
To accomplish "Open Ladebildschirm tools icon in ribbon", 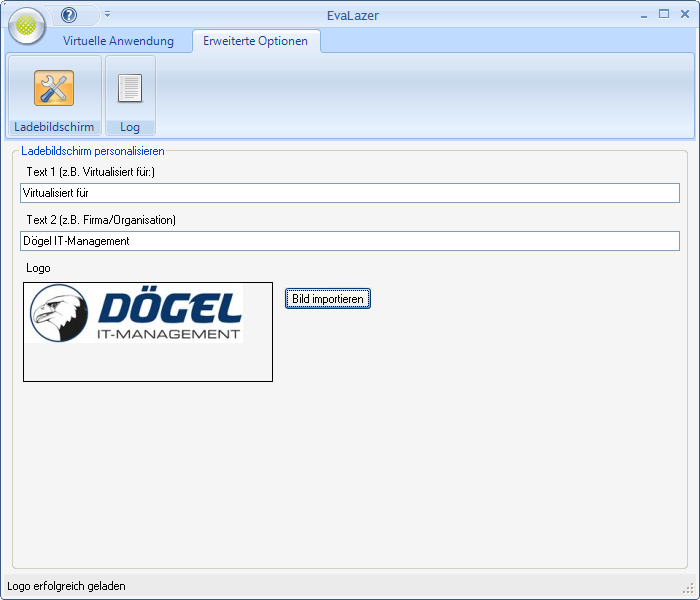I will (54, 89).
